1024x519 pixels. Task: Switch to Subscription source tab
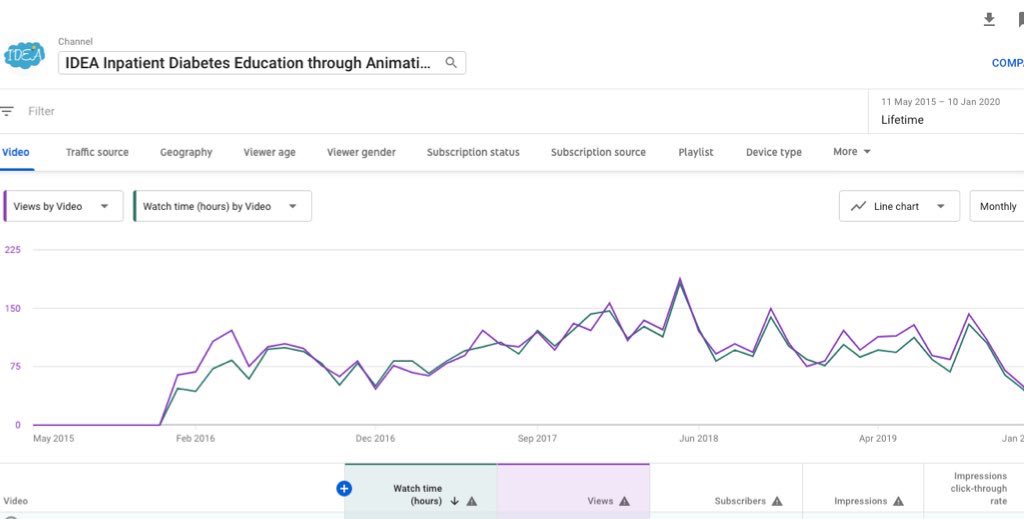pos(598,152)
